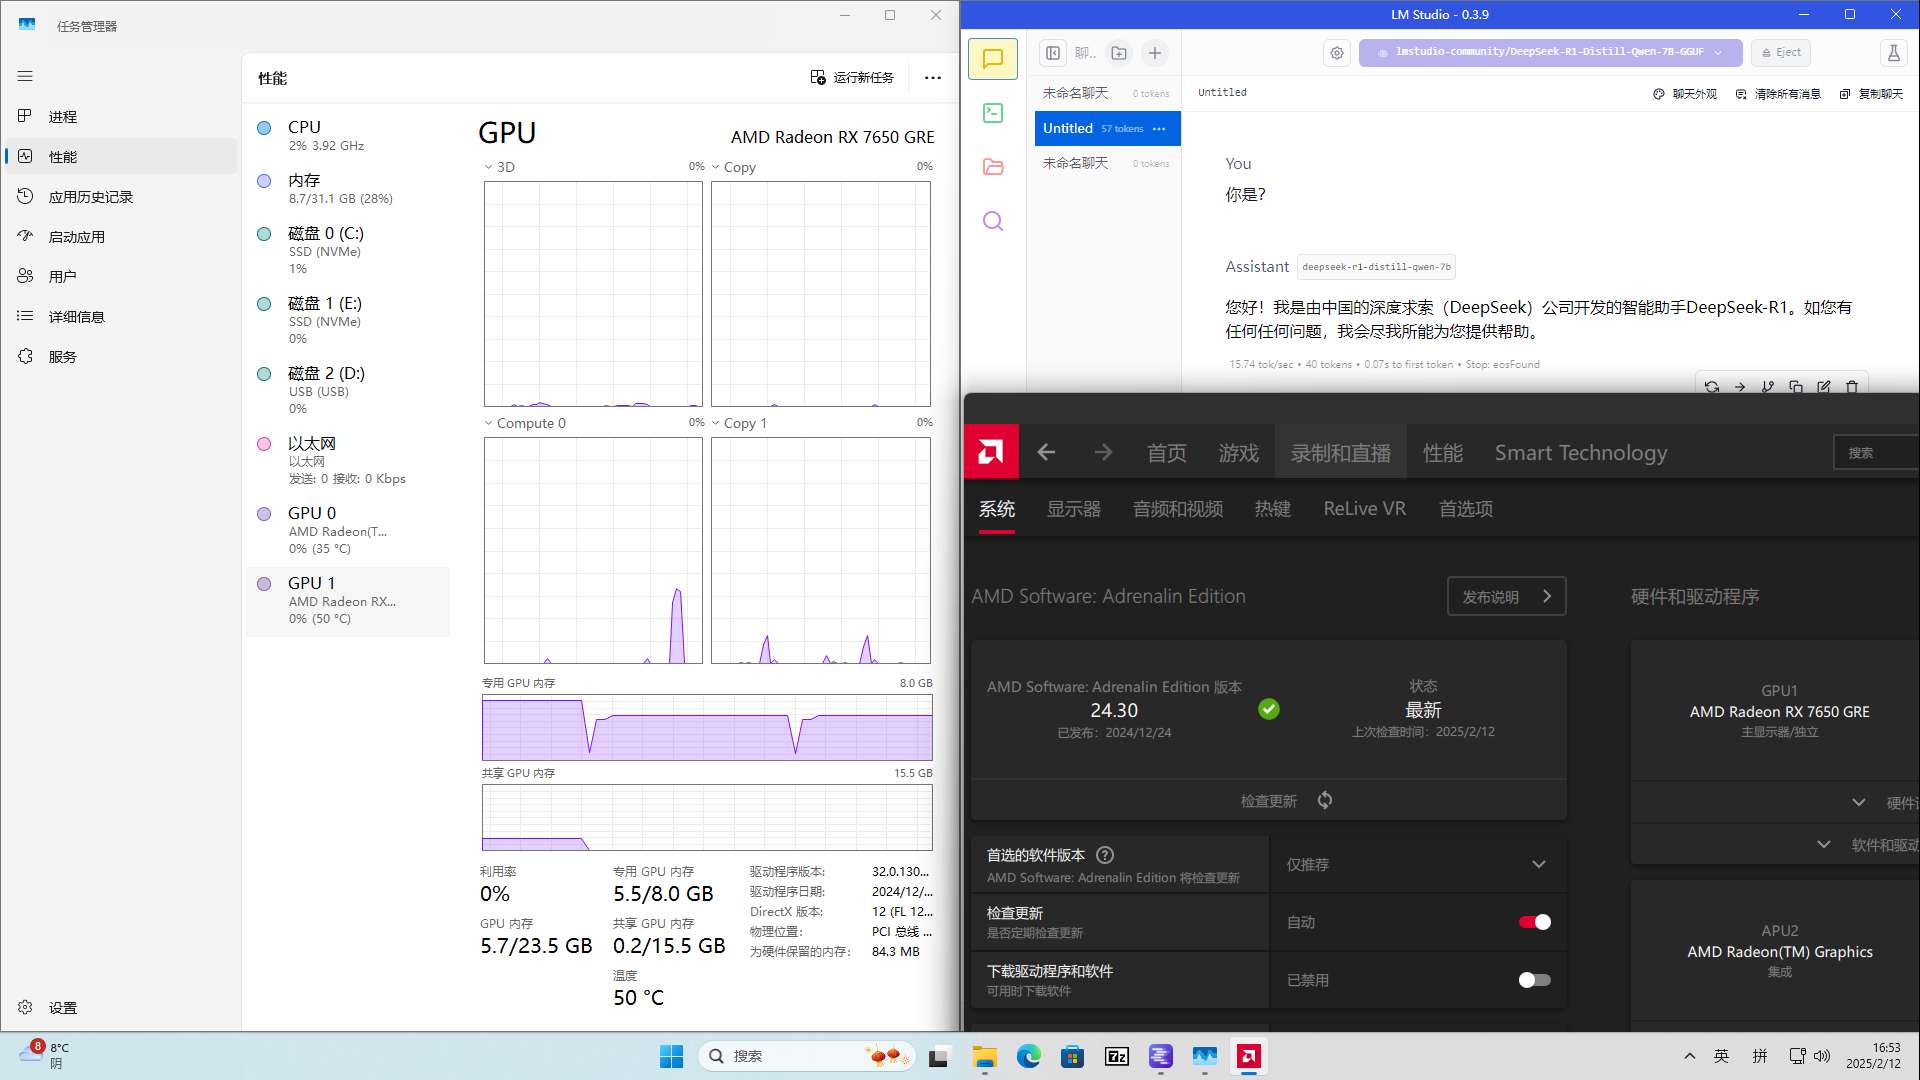Regenerate the assistant message
The height and width of the screenshot is (1080, 1920).
(x=1712, y=386)
